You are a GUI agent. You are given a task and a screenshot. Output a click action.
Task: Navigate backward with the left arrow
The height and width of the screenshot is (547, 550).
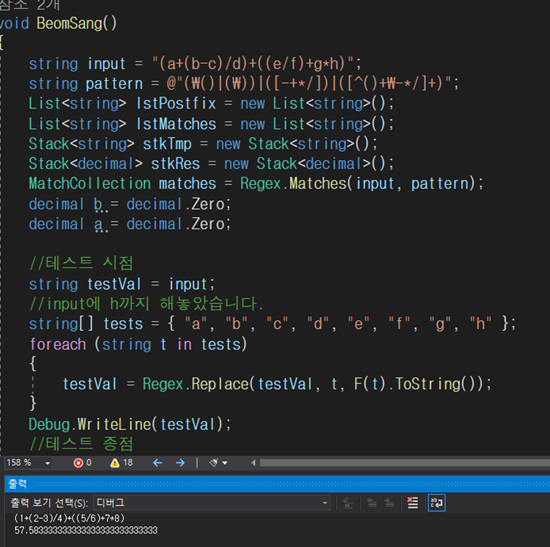157,463
